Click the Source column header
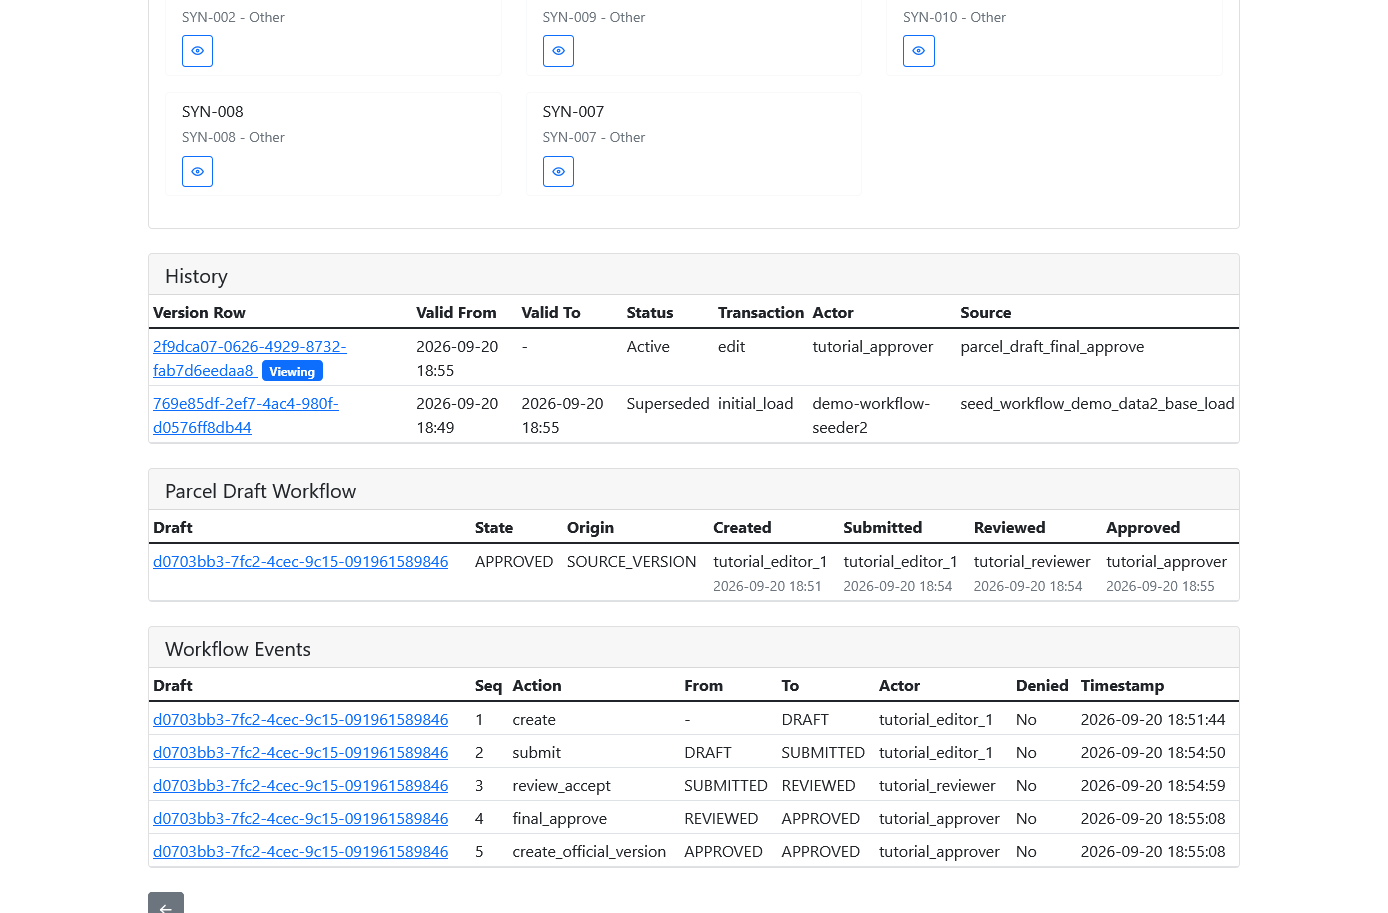This screenshot has width=1388, height=913. coord(986,313)
